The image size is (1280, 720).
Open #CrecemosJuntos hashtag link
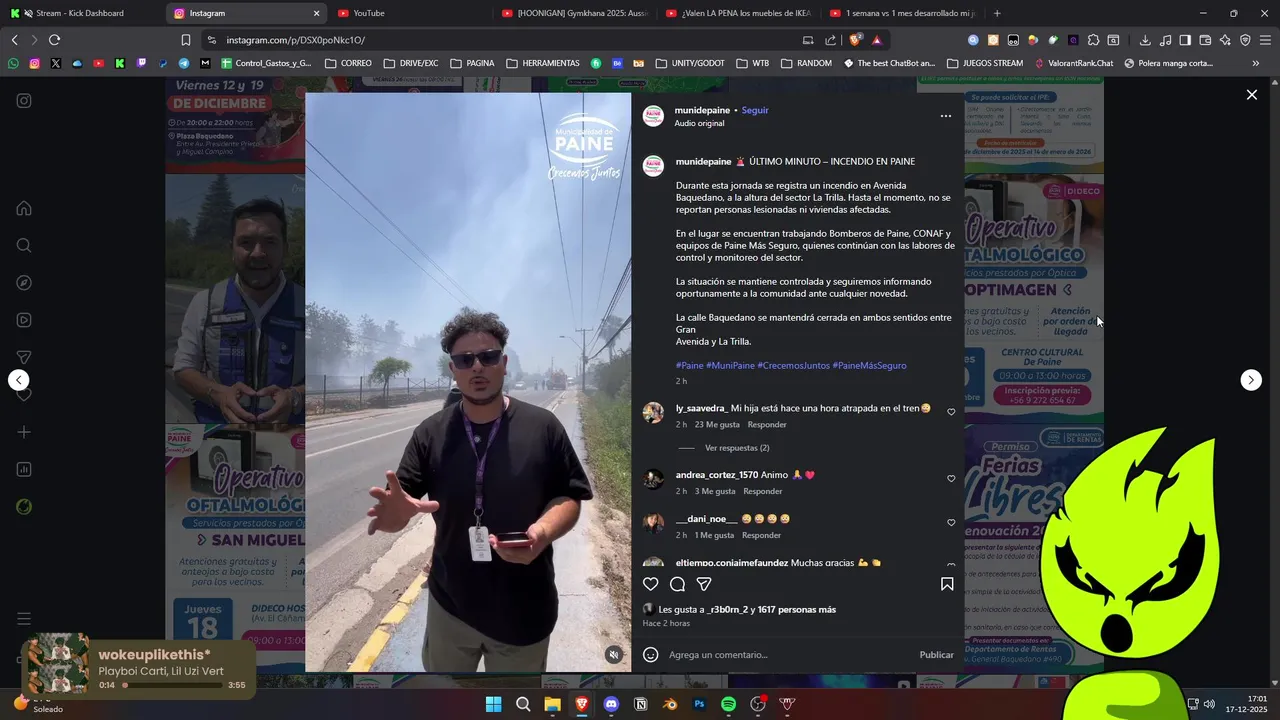pyautogui.click(x=793, y=365)
